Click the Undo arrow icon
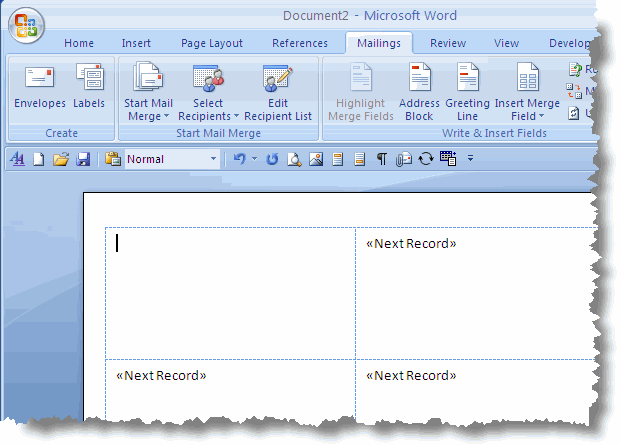The height and width of the screenshot is (445, 621). coord(239,159)
